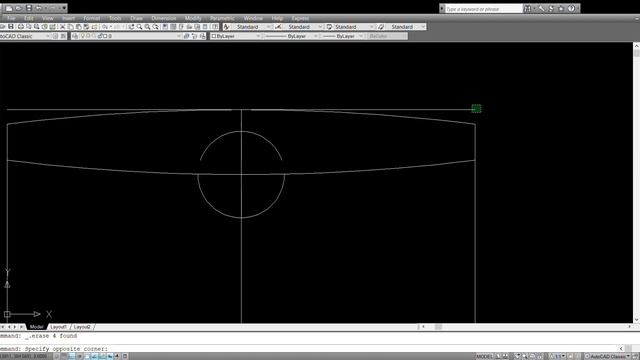Click the Dimension Style icon
Image resolution: width=640 pixels, height=360 pixels.
point(278,27)
